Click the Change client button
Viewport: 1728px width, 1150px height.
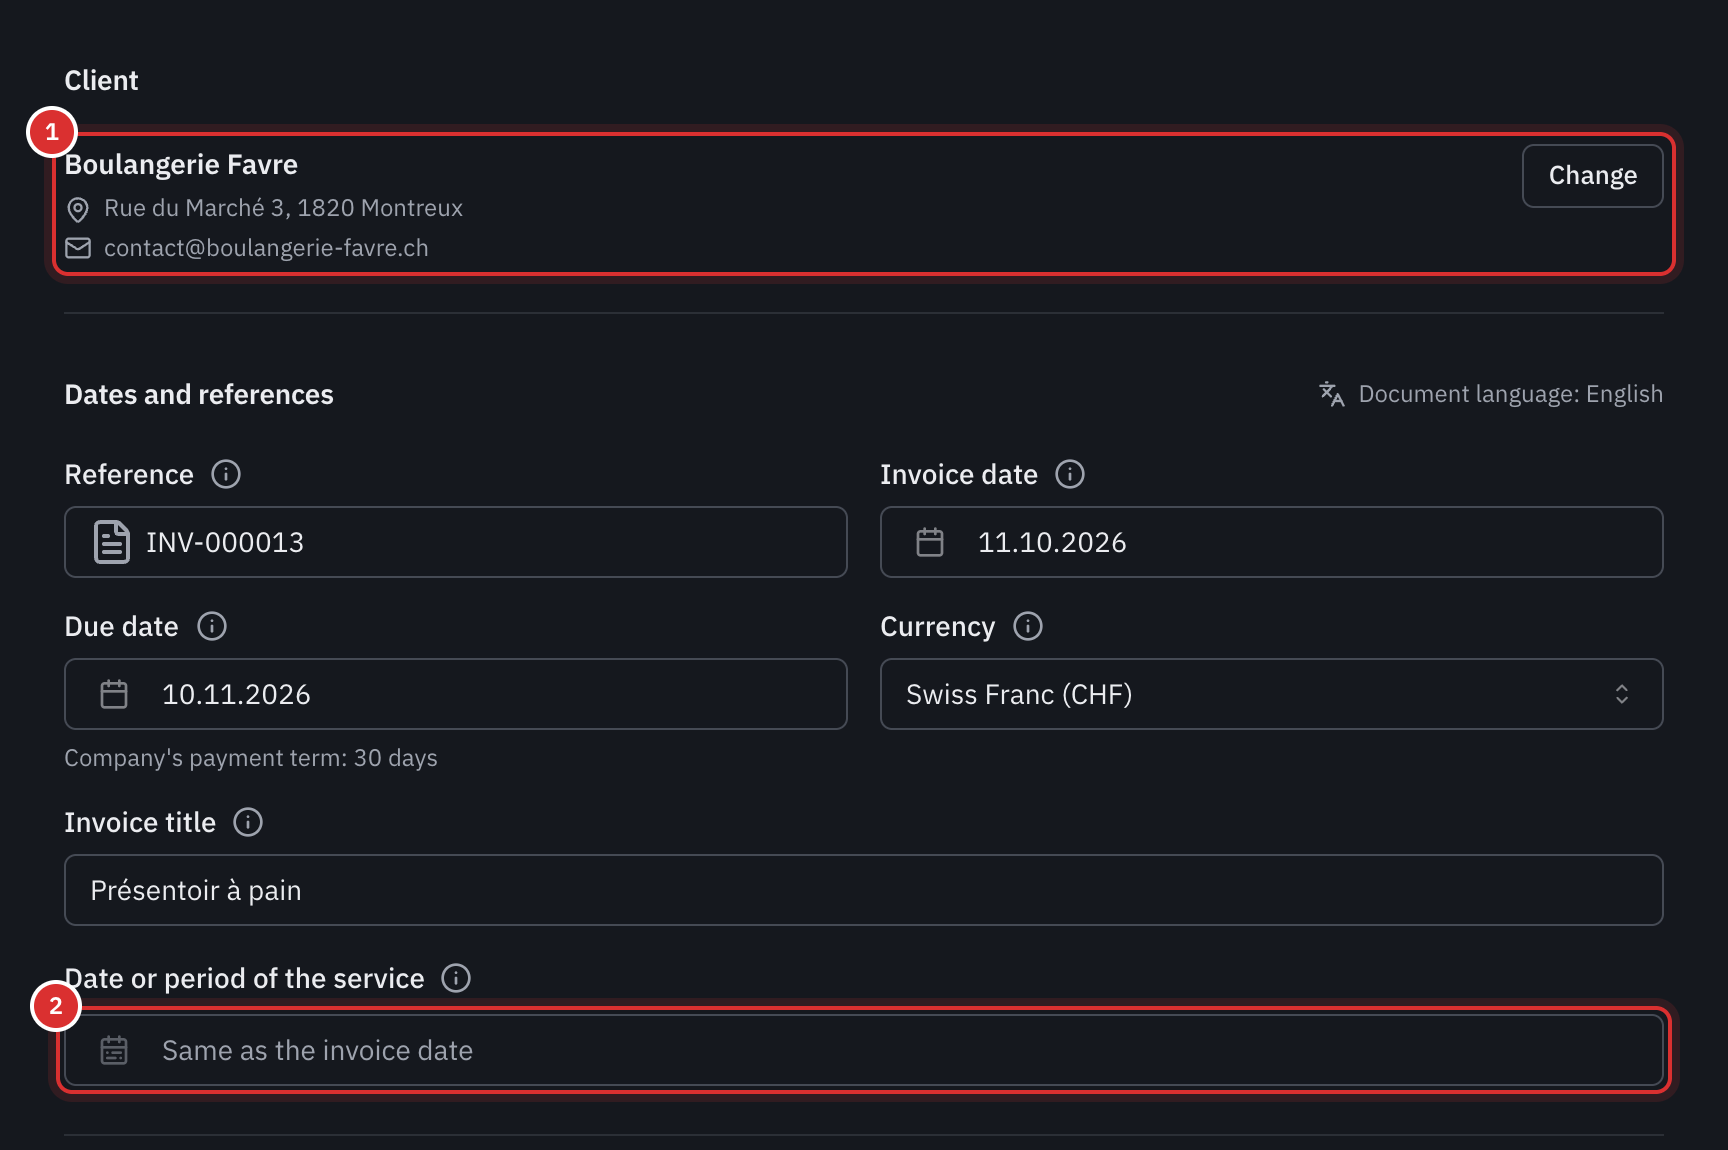point(1592,176)
